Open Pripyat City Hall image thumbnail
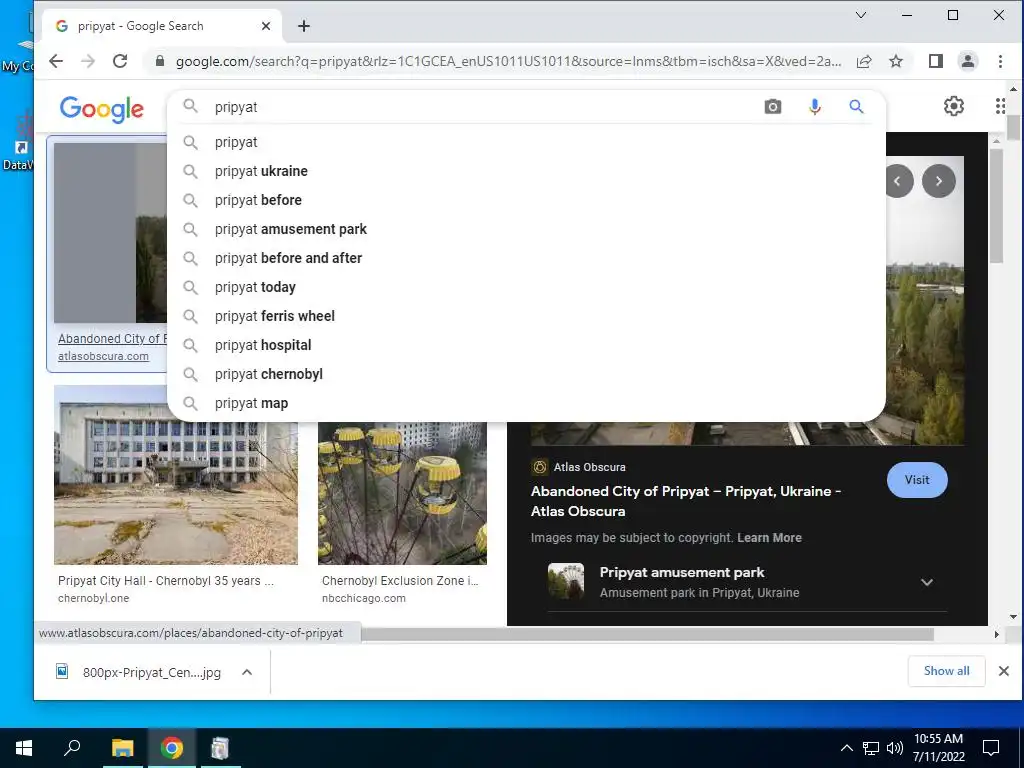Screen dimensions: 1024x768 click(176, 475)
